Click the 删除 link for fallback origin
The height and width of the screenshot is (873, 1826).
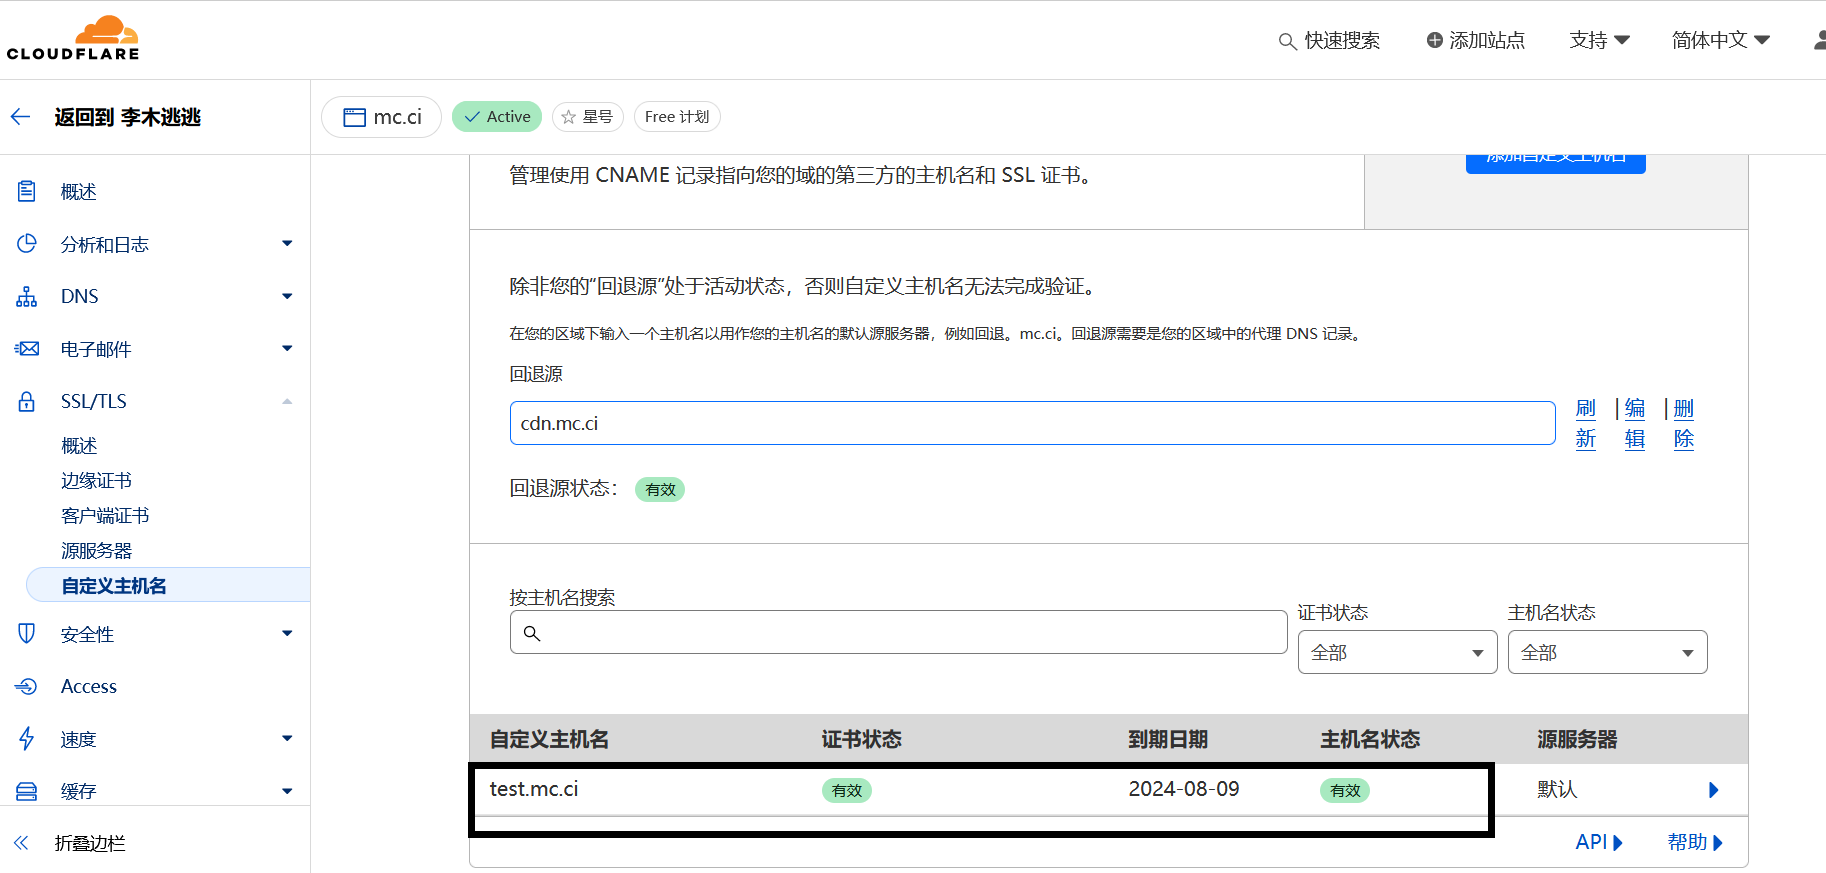tap(1684, 424)
